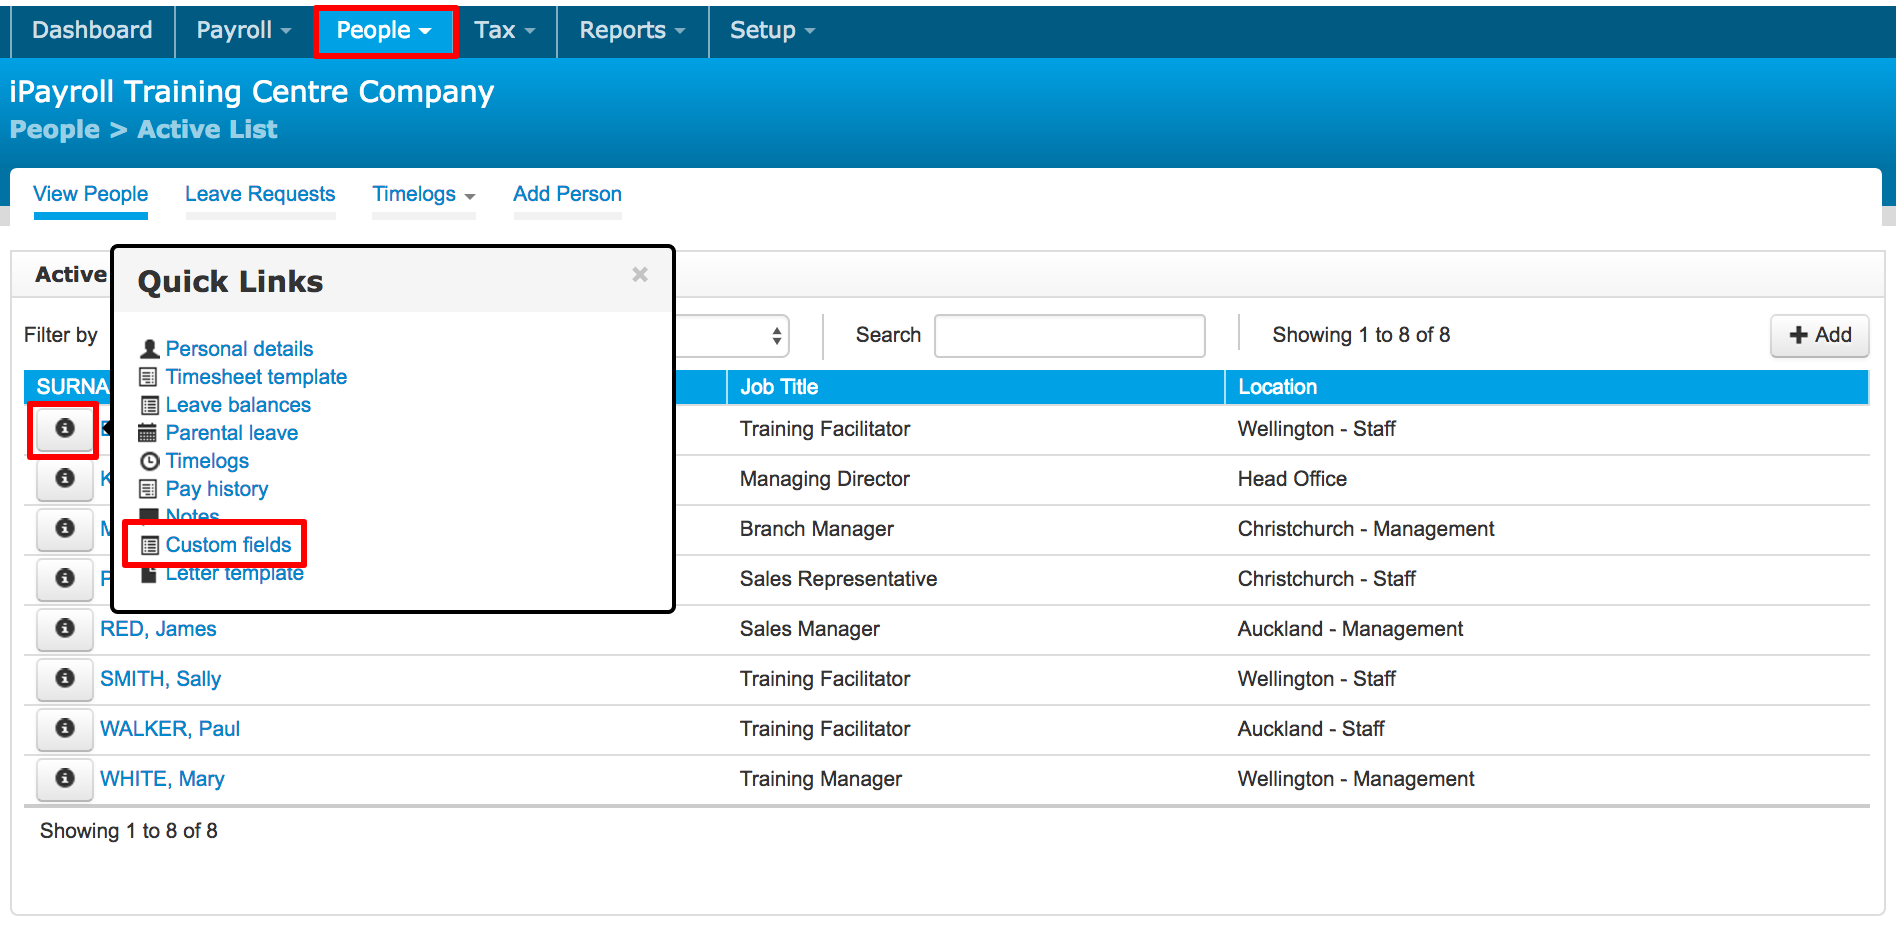Viewport: 1896px width, 932px height.
Task: Select 'Christchurch - Staff' location cell
Action: click(1327, 579)
